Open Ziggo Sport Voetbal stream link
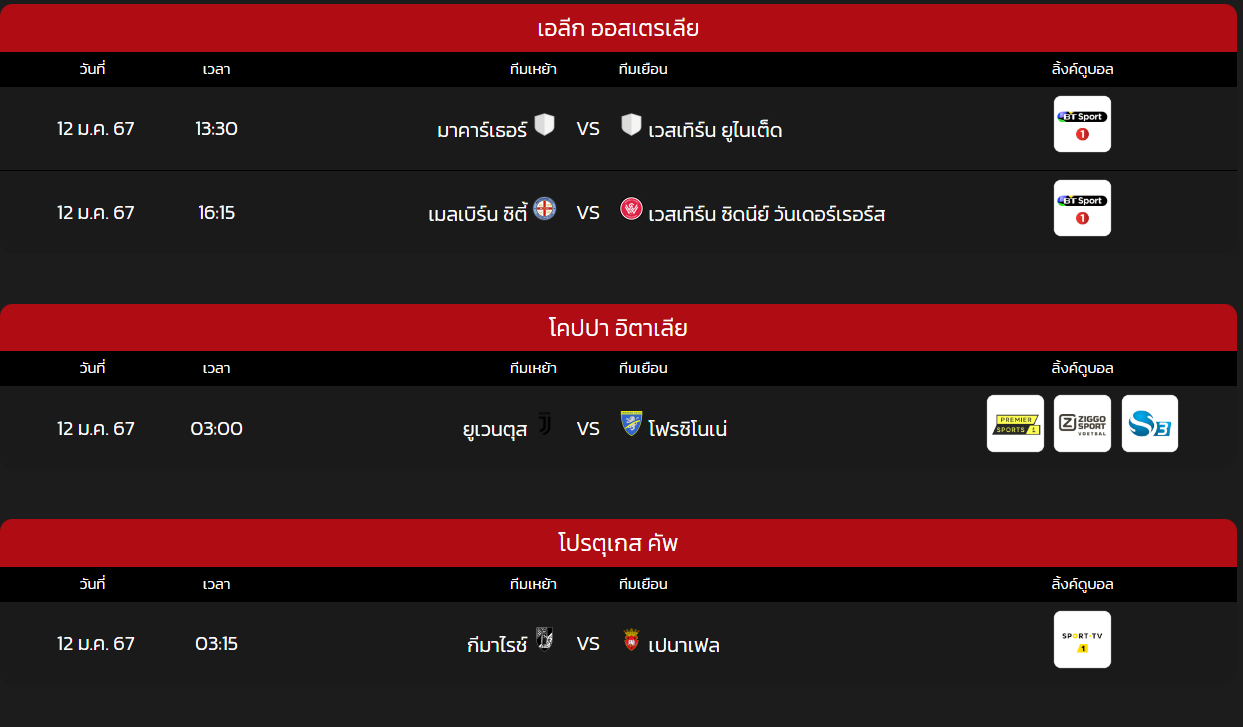The image size is (1243, 727). 1082,423
